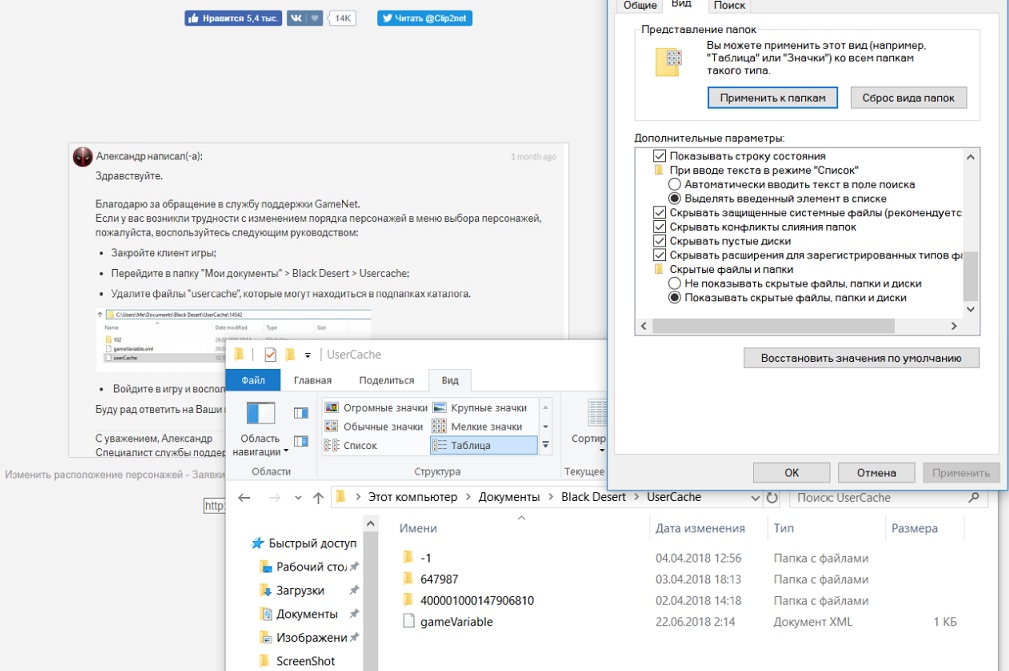The height and width of the screenshot is (671, 1009).
Task: Switch to the Вид ribbon tab
Action: click(x=450, y=380)
